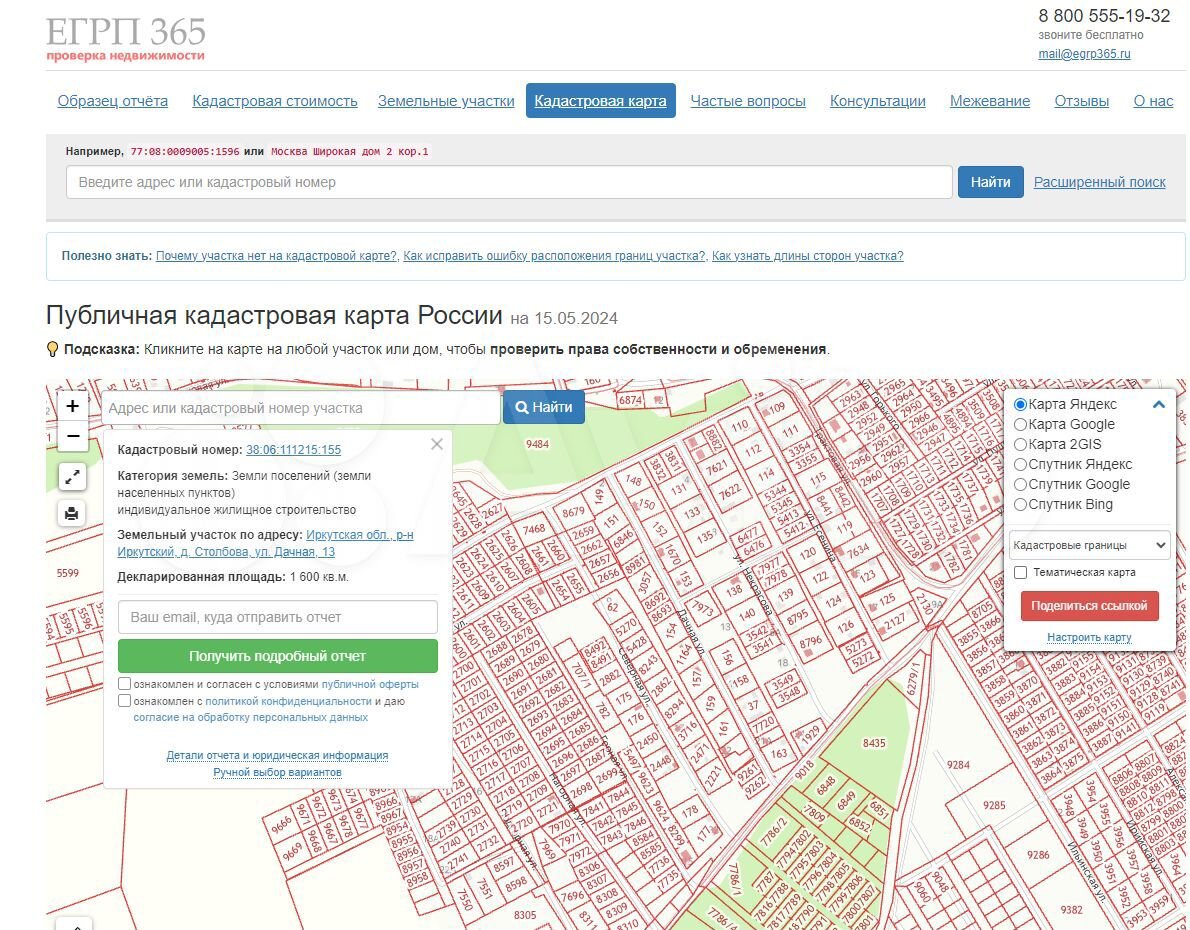Open Кадастровые границы dropdown
The height and width of the screenshot is (930, 1190).
pos(1089,545)
